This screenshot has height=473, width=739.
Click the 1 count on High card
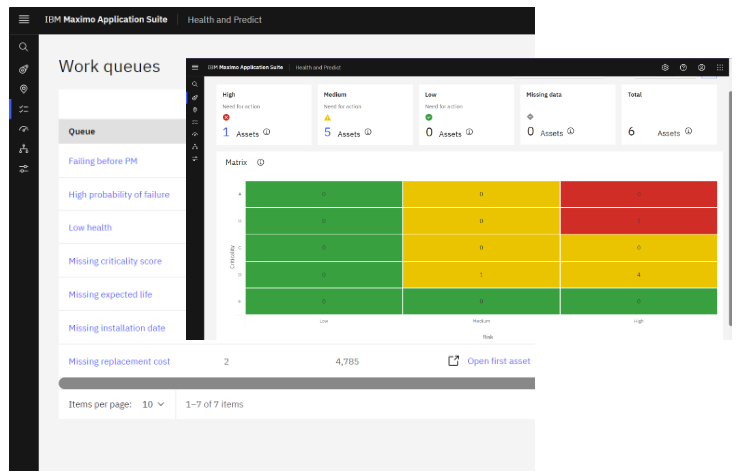pos(226,132)
